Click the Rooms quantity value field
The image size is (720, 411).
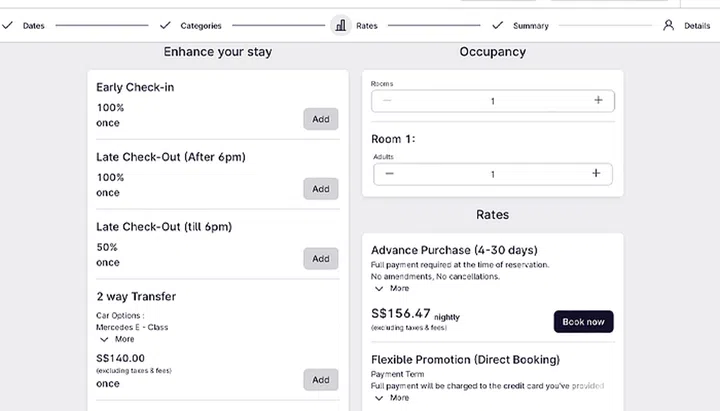point(492,101)
